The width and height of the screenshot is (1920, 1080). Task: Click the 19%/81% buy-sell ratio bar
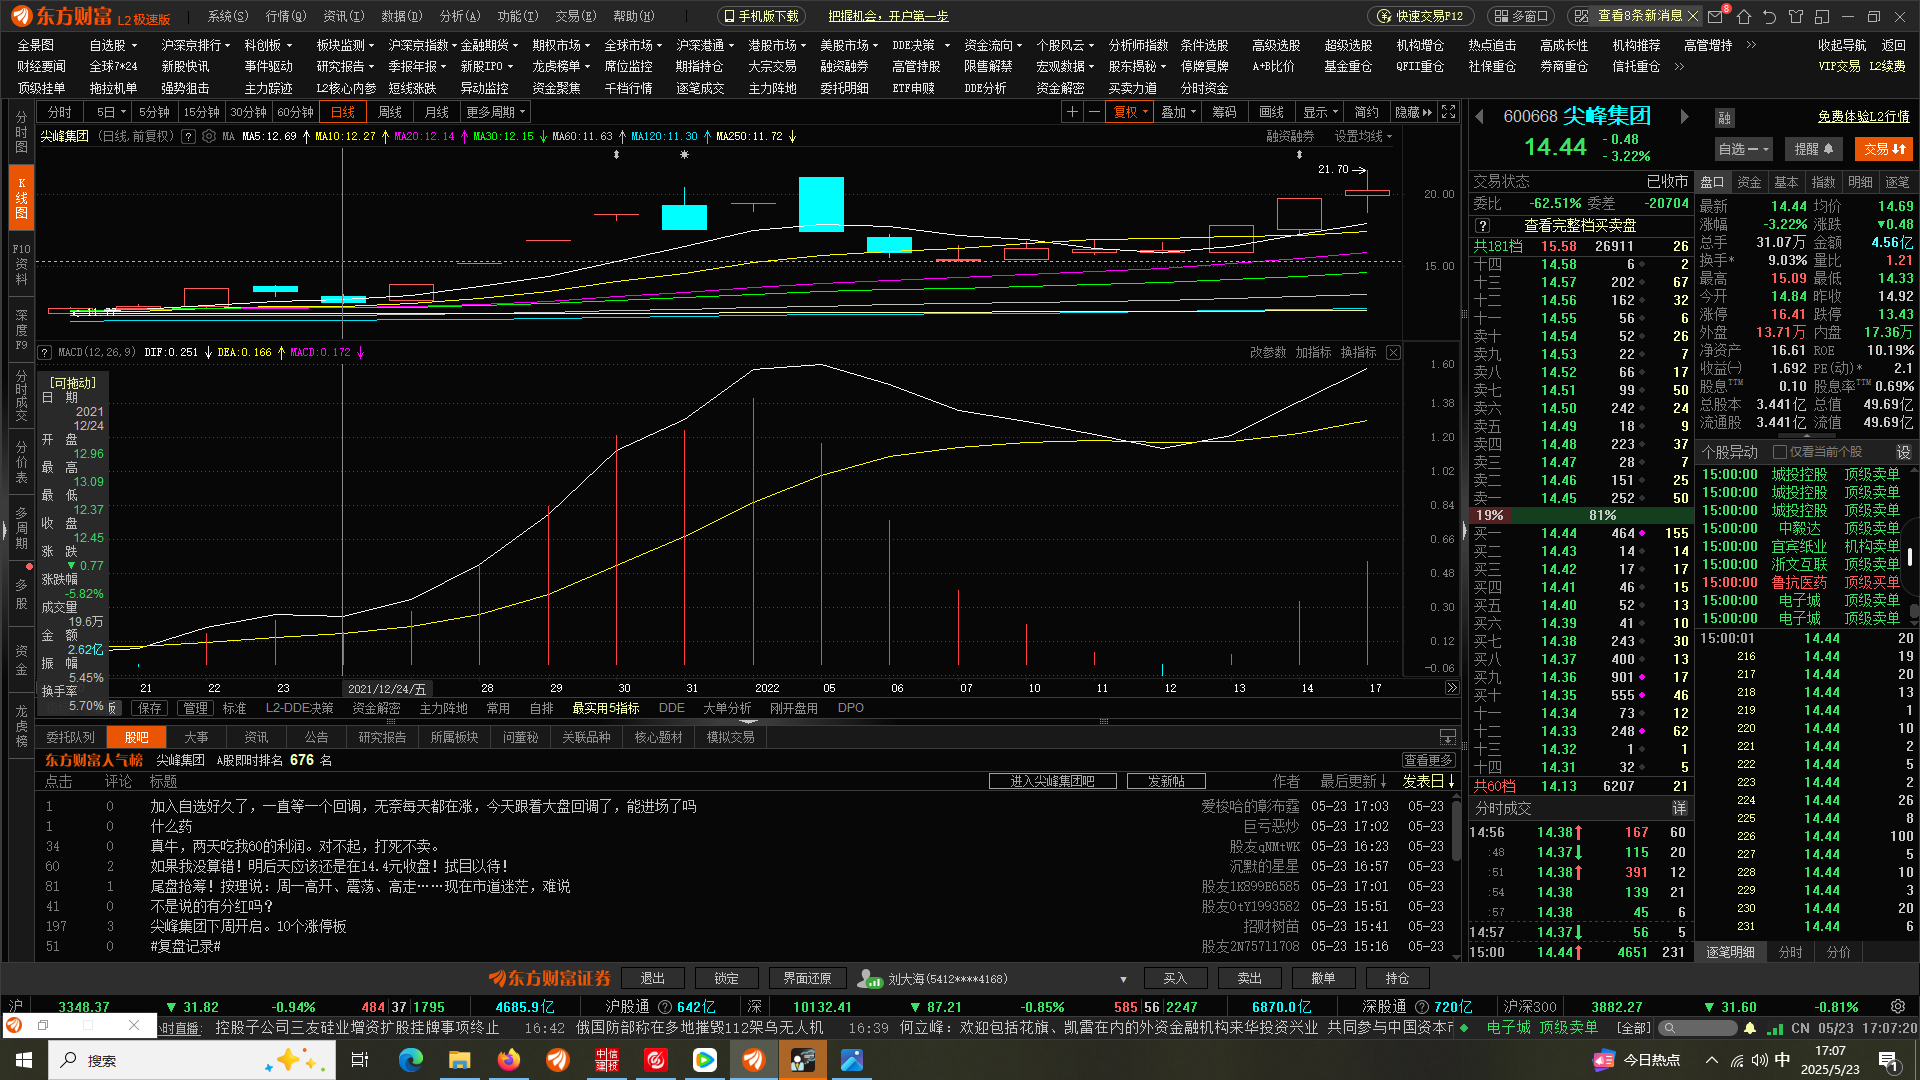coord(1579,515)
